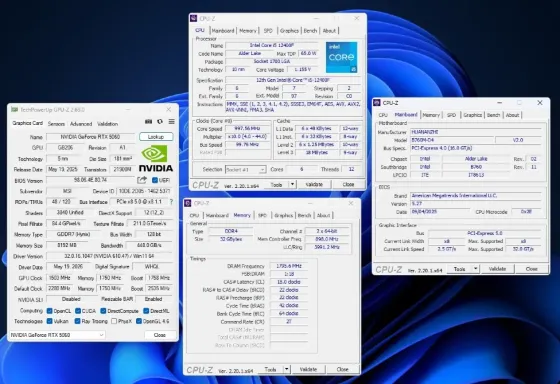Click the DDR4 memory type value
560x384 pixels.
point(231,231)
